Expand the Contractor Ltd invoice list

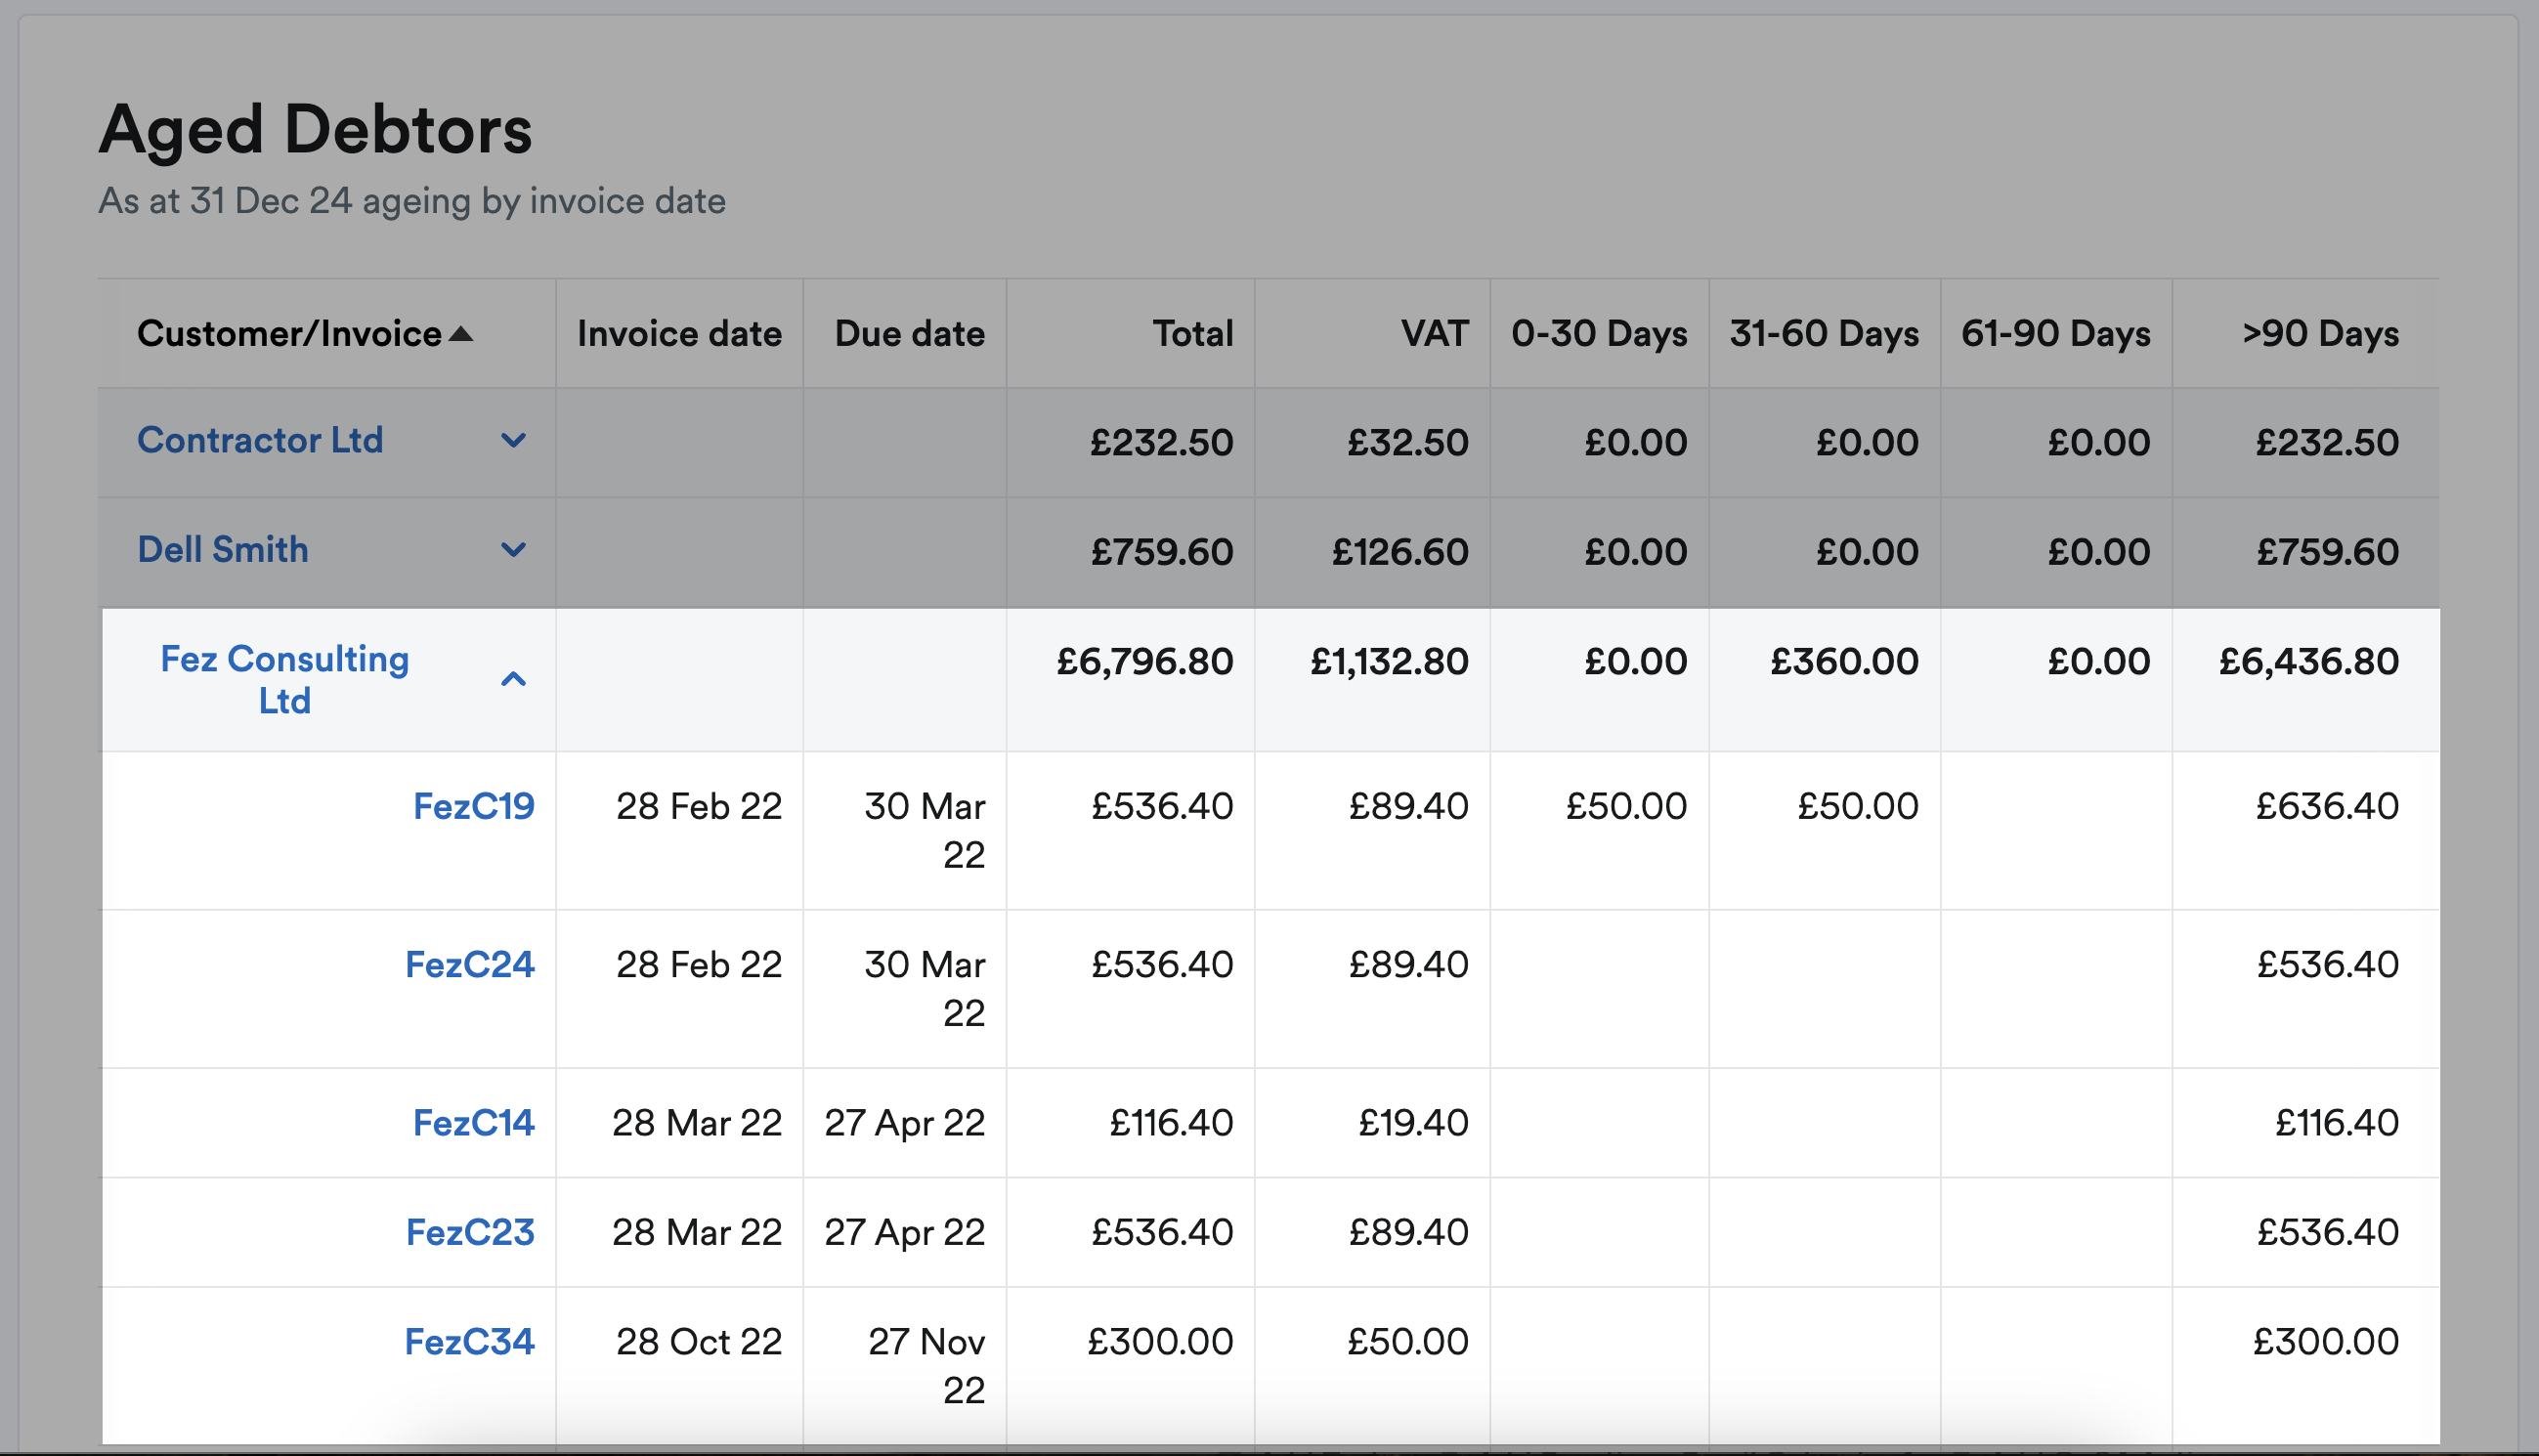pos(515,440)
